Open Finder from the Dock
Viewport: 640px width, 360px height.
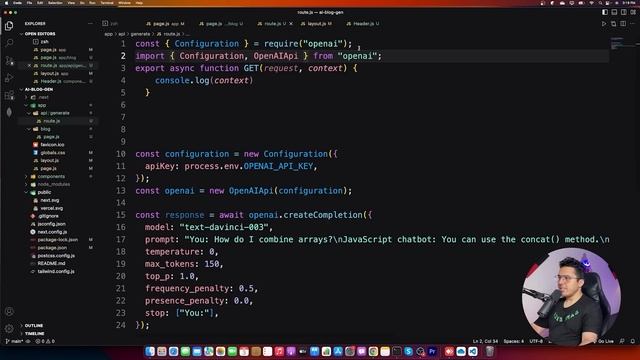pyautogui.click(x=150, y=351)
